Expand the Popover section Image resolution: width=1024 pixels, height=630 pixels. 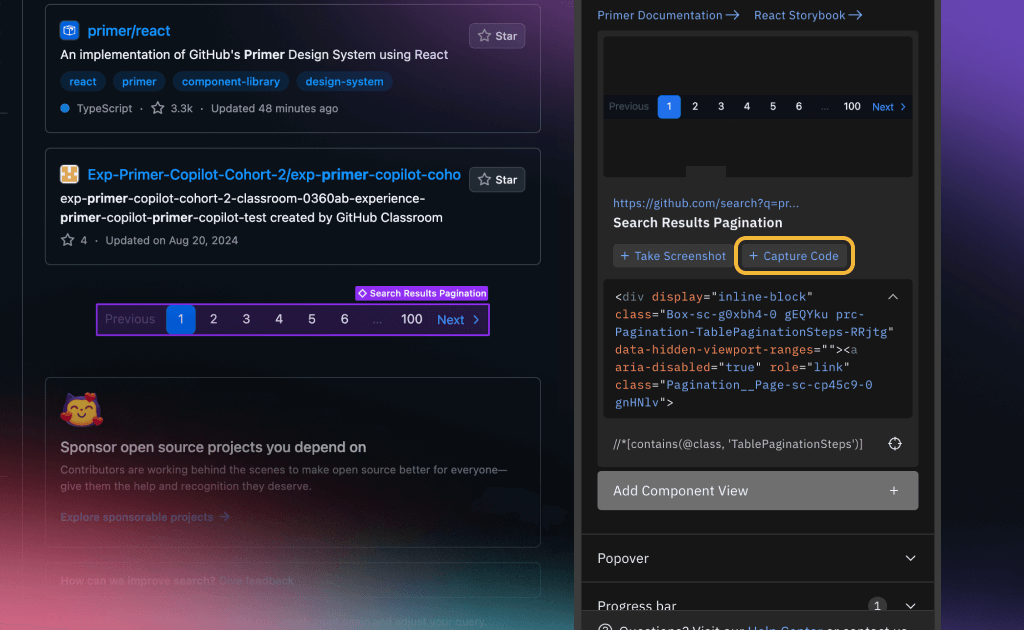758,558
